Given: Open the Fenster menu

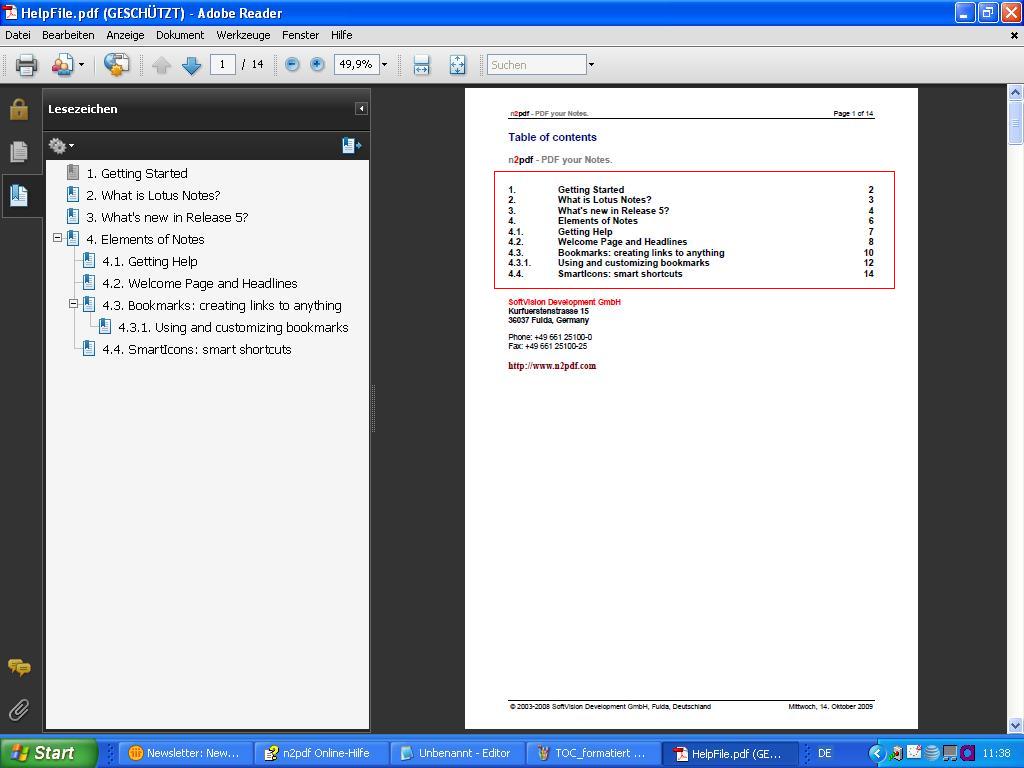Looking at the screenshot, I should coord(300,35).
